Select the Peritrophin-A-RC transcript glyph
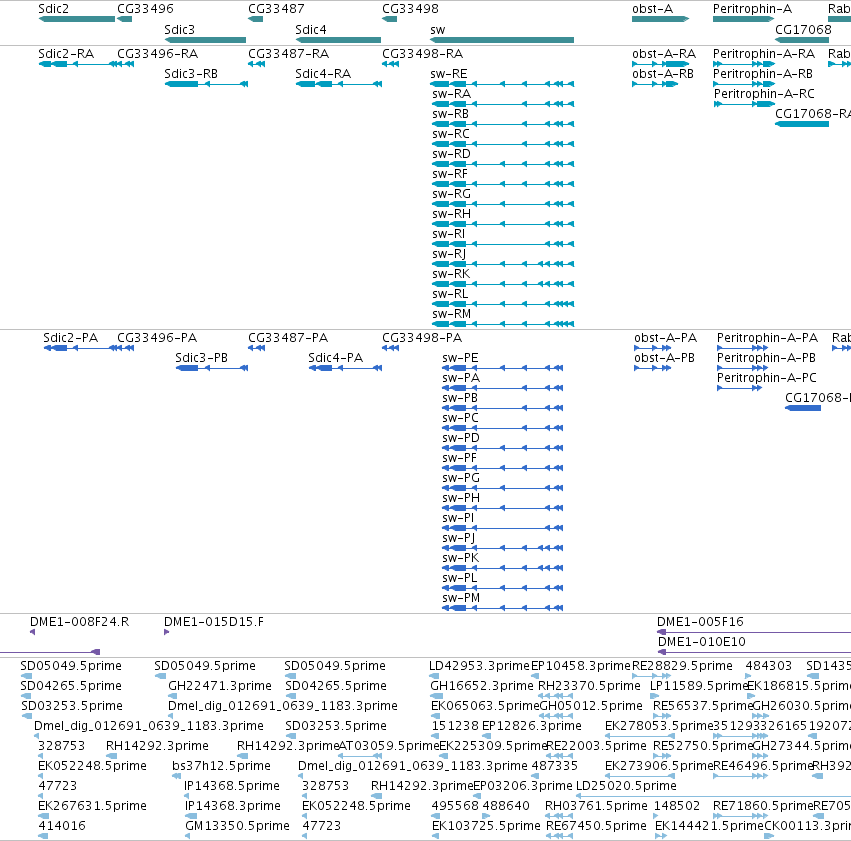The width and height of the screenshot is (851, 841). tap(744, 104)
